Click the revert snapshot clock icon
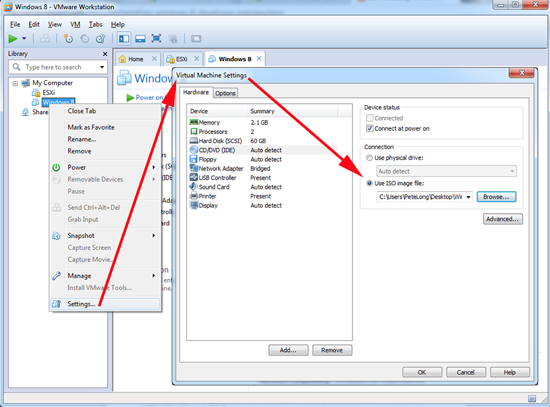 [x=85, y=39]
